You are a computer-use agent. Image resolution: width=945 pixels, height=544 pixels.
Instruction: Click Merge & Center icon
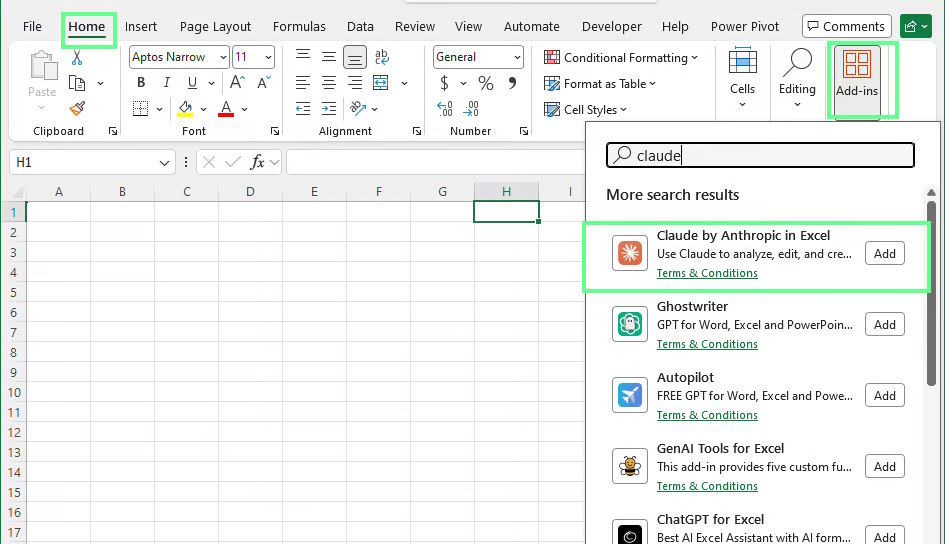click(381, 83)
